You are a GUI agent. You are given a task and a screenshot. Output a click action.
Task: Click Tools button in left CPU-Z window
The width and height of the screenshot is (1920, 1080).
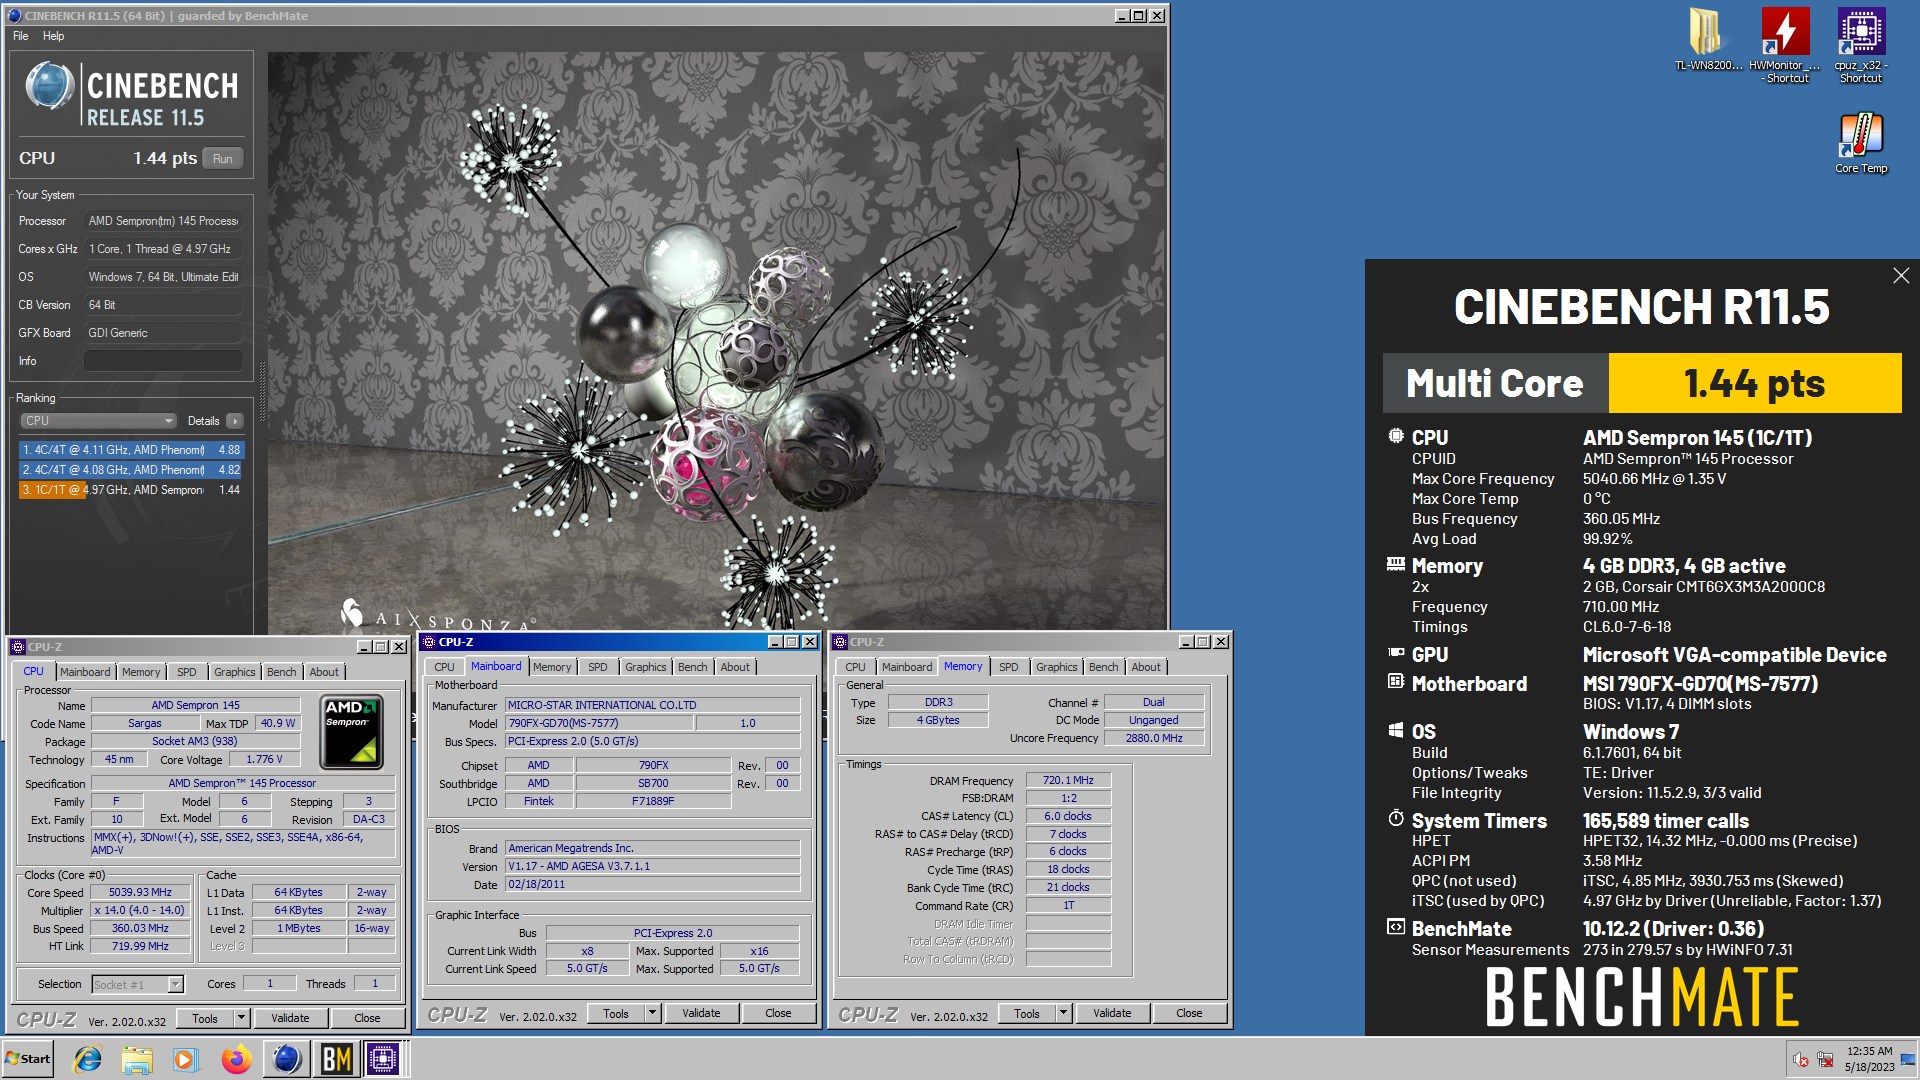click(x=205, y=1018)
